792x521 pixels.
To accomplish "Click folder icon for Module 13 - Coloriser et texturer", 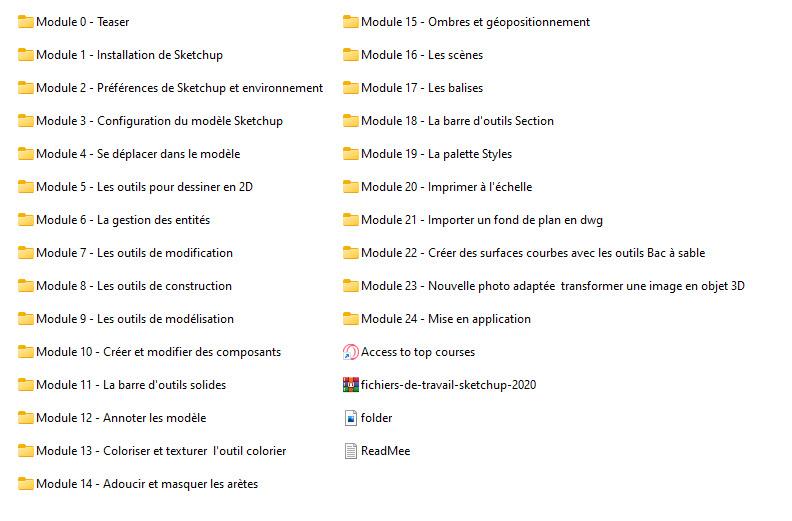I will pyautogui.click(x=25, y=451).
